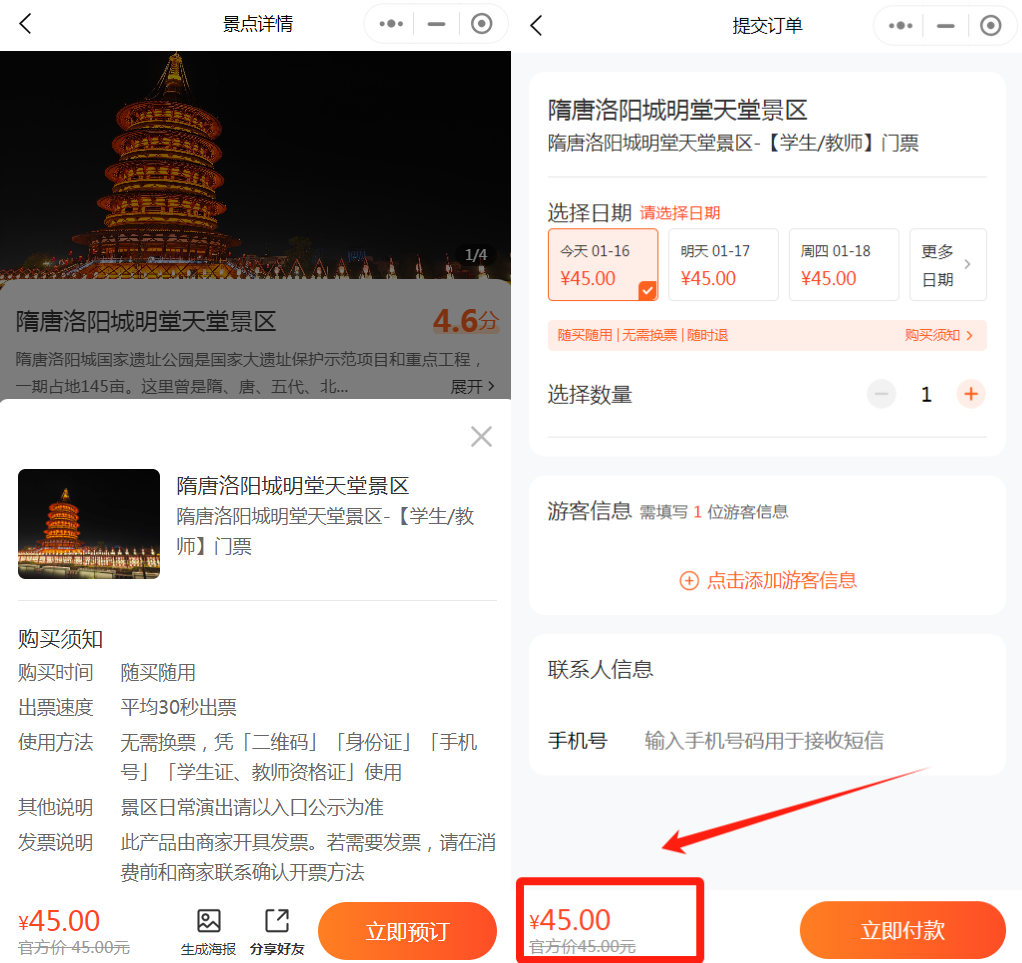The height and width of the screenshot is (963, 1022).
Task: Decrease ticket quantity with minus button
Action: (x=881, y=394)
